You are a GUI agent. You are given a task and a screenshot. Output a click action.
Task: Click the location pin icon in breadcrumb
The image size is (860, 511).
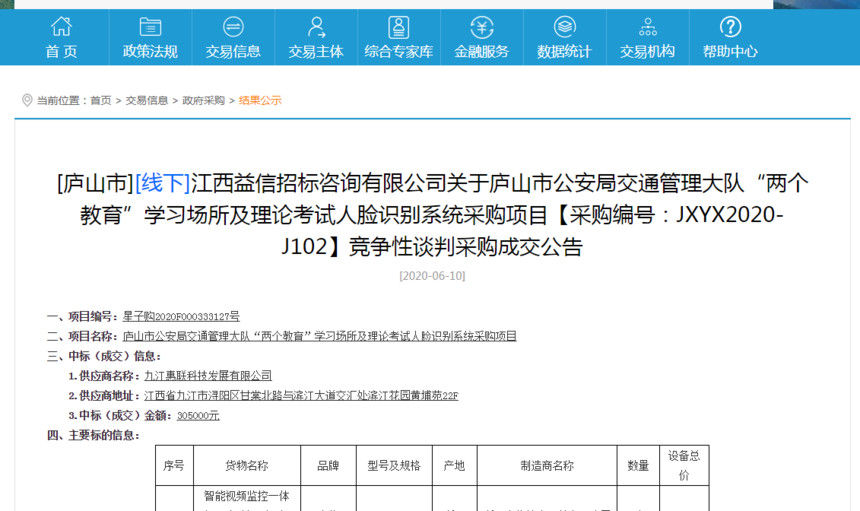27,100
